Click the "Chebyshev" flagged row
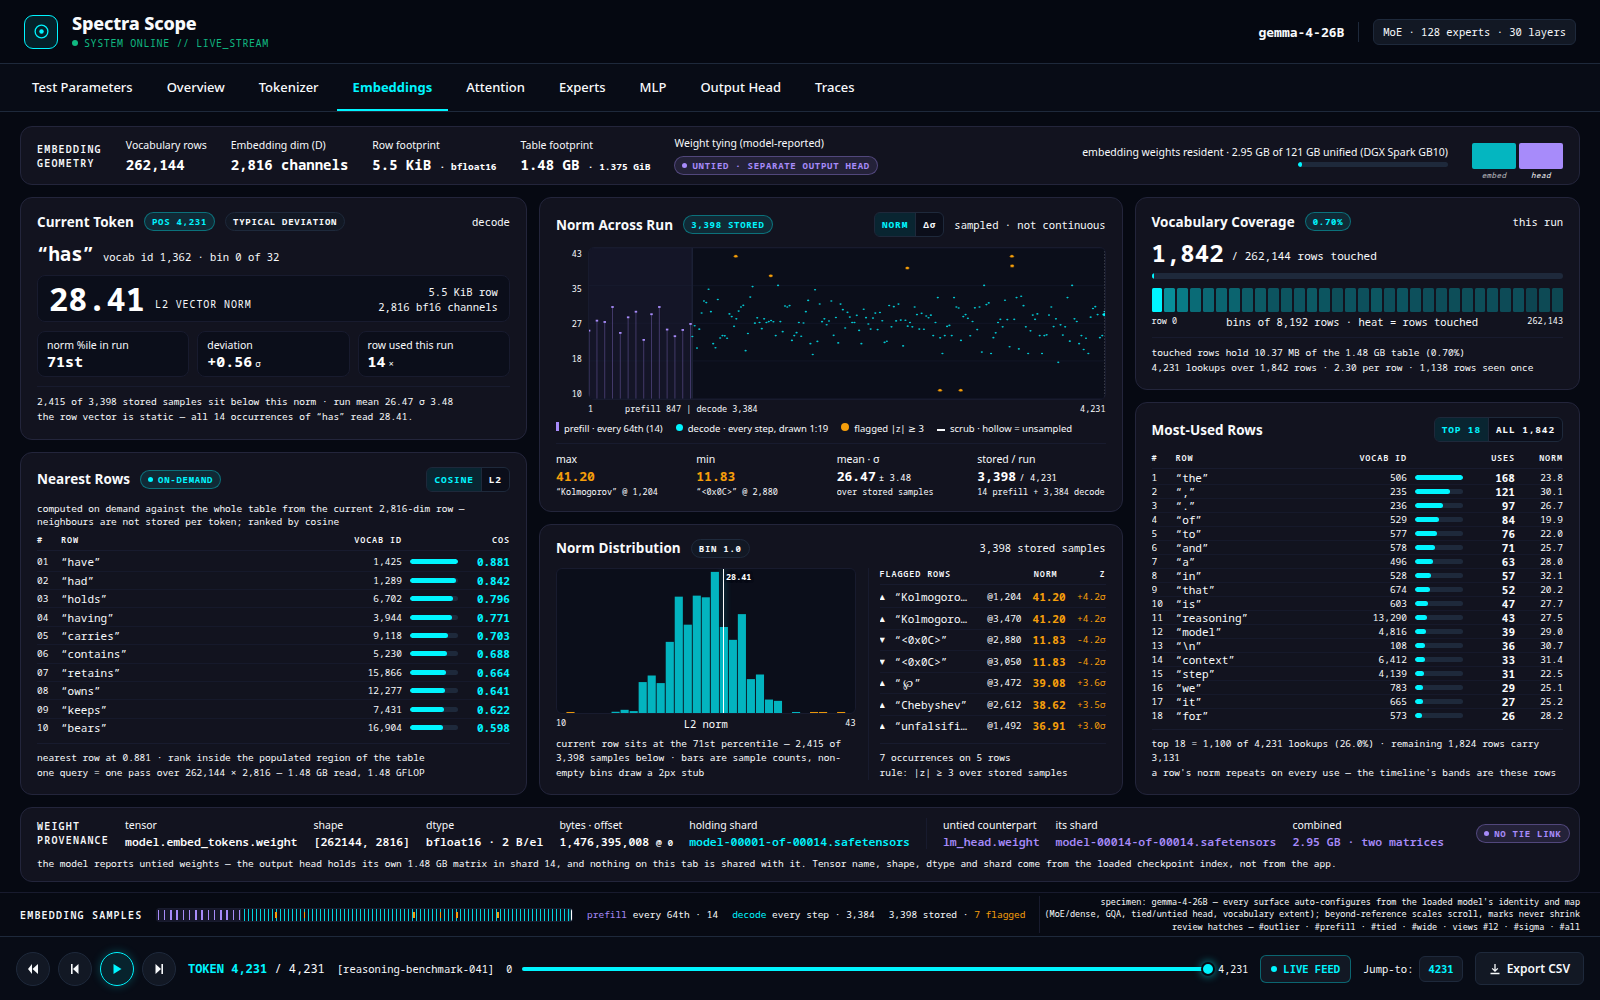Image resolution: width=1600 pixels, height=1000 pixels. 992,705
